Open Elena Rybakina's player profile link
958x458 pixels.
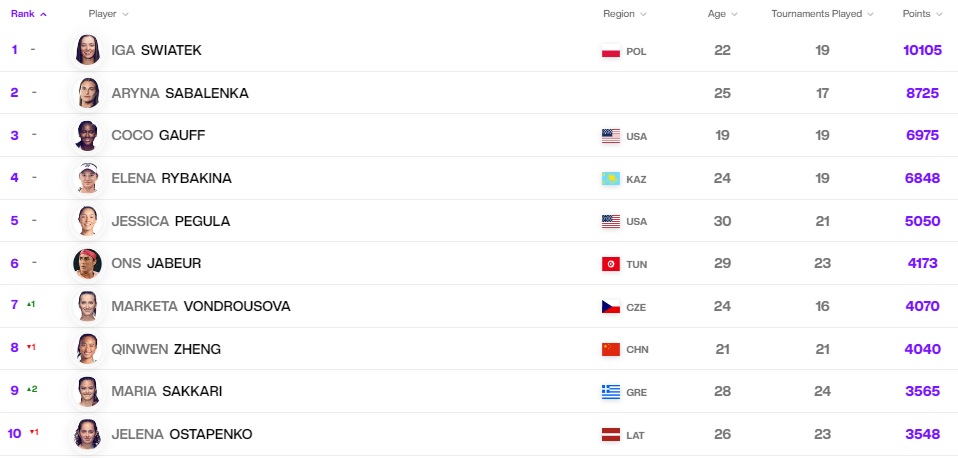(171, 178)
